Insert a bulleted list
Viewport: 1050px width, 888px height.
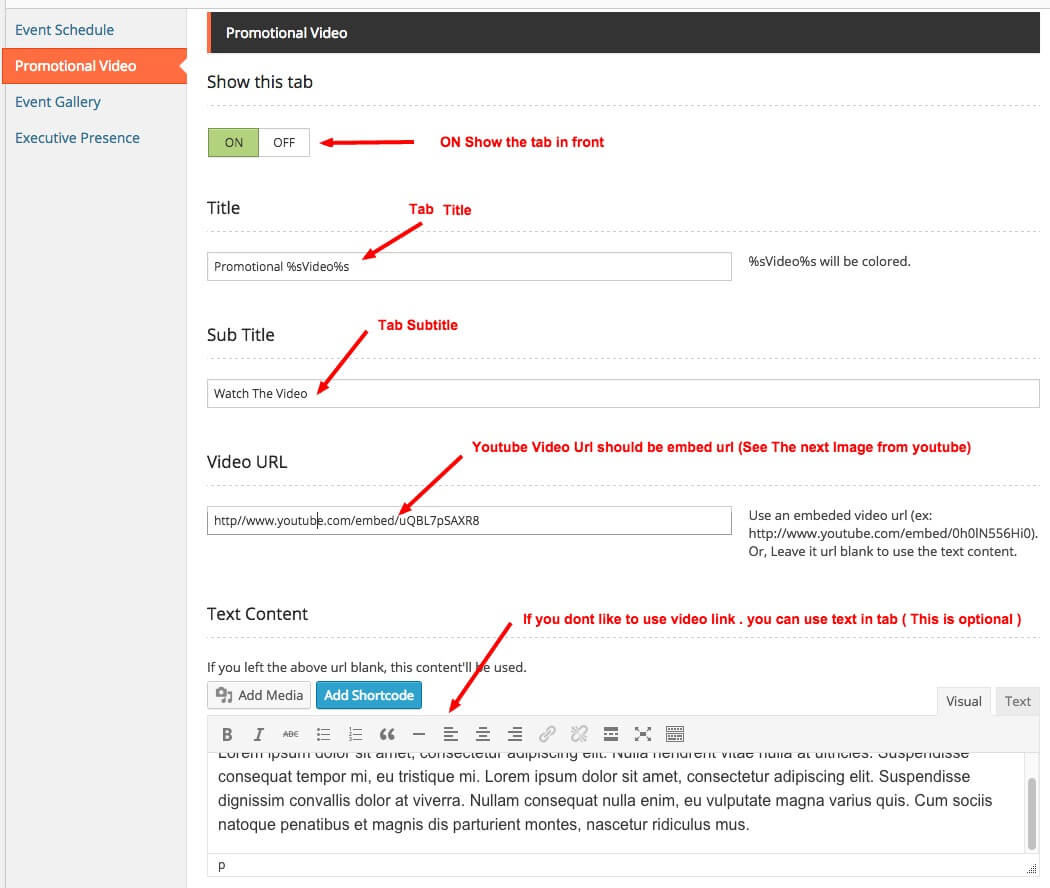(323, 734)
